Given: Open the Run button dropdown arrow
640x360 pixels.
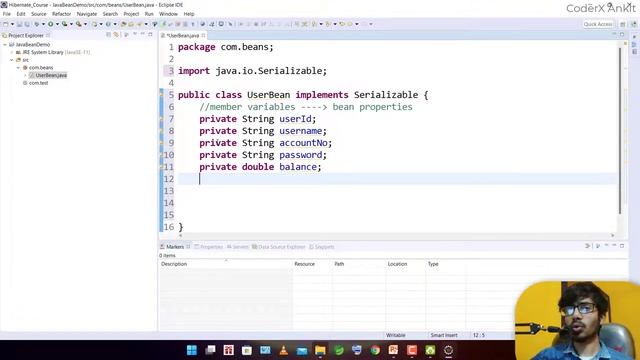Looking at the screenshot, I should pos(57,24).
